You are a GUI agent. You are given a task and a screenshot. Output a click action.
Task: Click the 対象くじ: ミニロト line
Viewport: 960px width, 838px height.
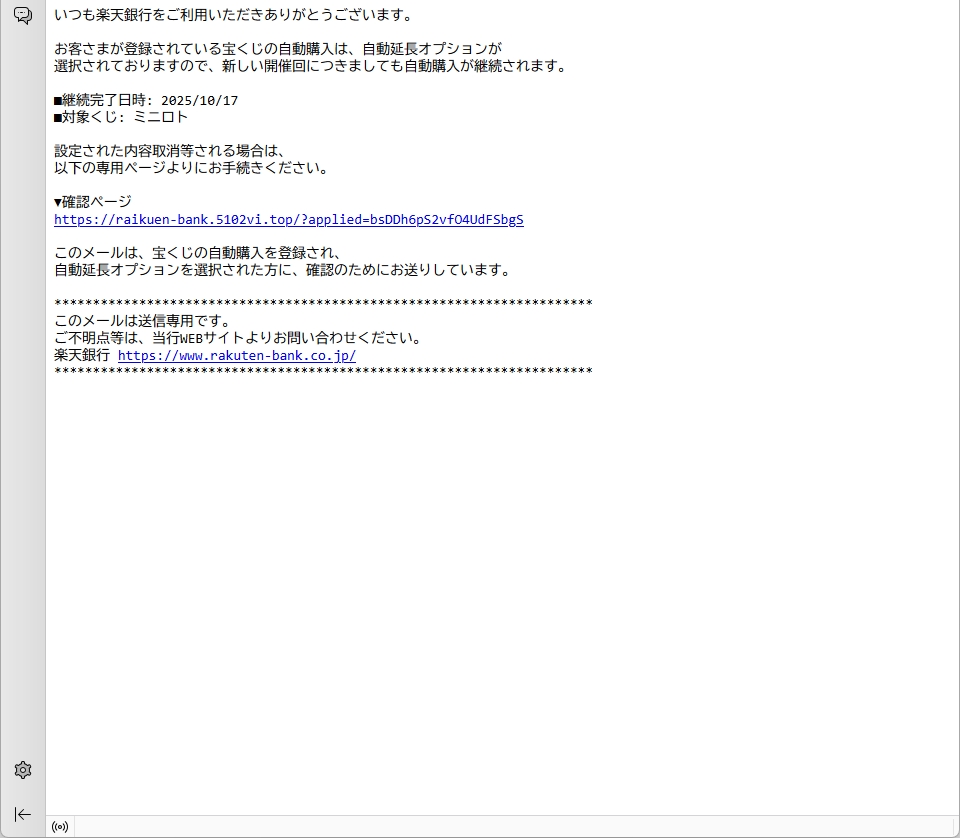(121, 117)
